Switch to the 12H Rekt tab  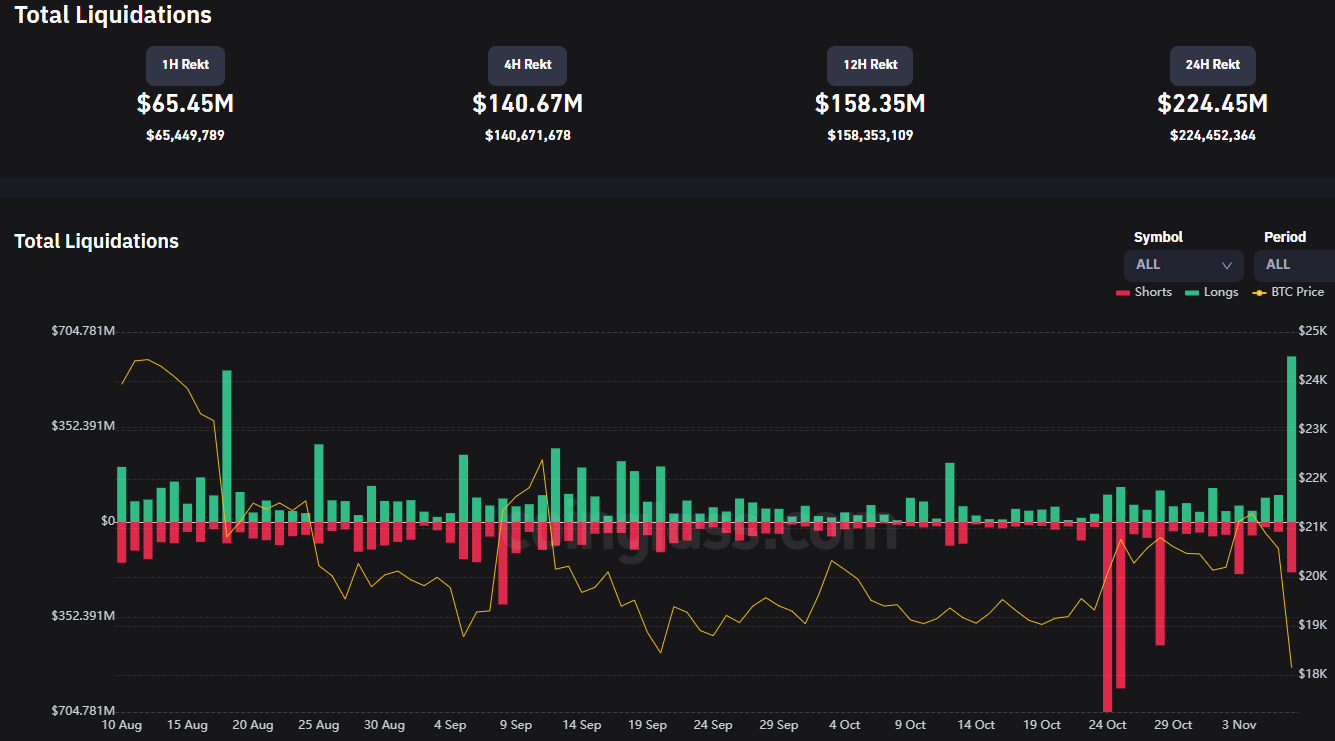(x=869, y=65)
